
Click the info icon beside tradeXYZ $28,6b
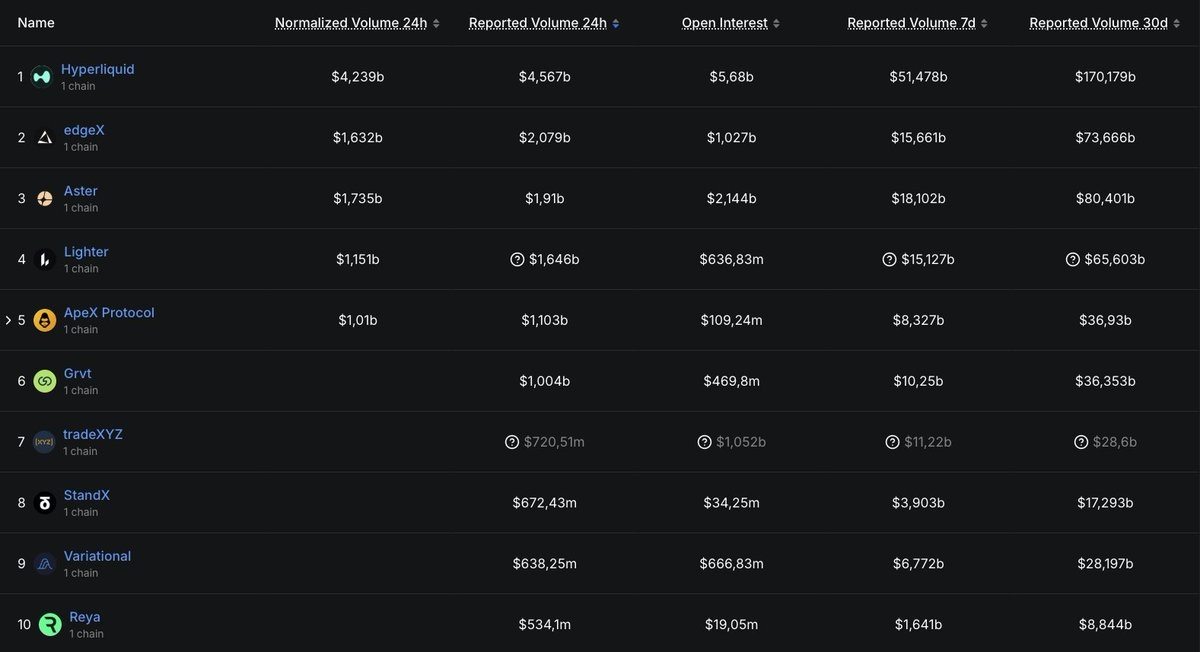[x=1081, y=442]
